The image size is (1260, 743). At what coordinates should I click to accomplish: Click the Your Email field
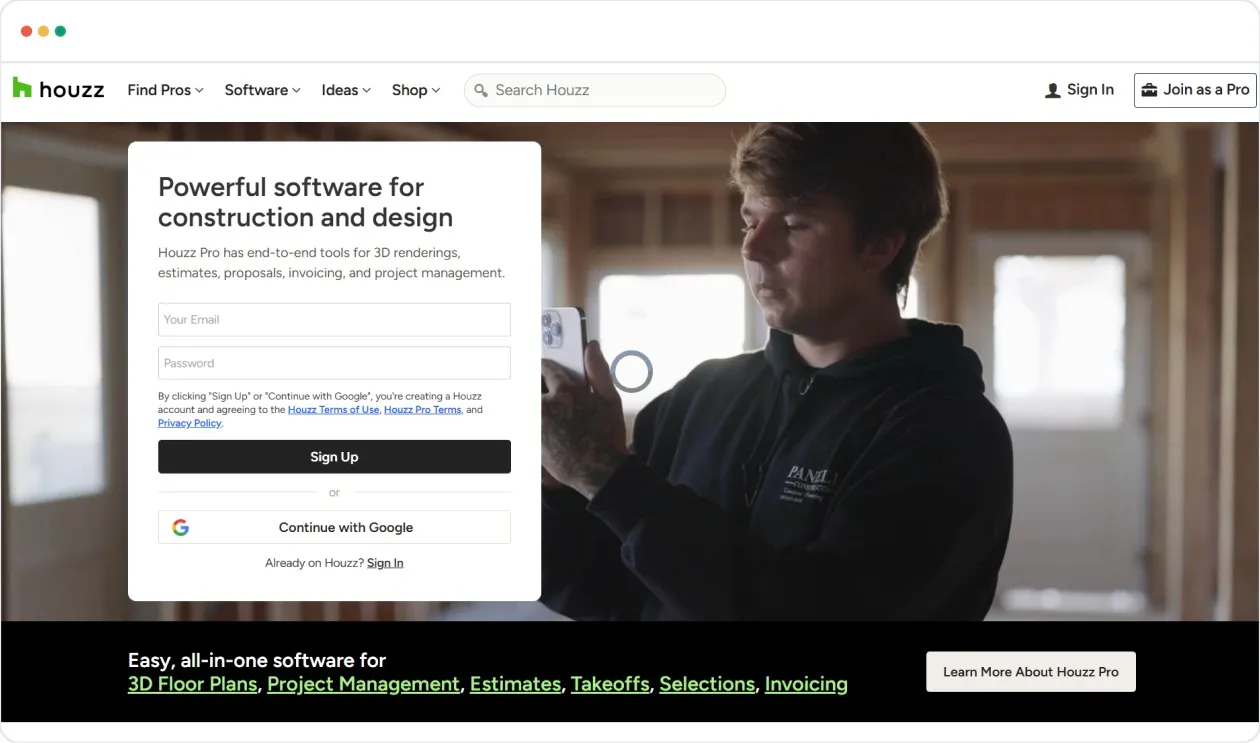[334, 320]
